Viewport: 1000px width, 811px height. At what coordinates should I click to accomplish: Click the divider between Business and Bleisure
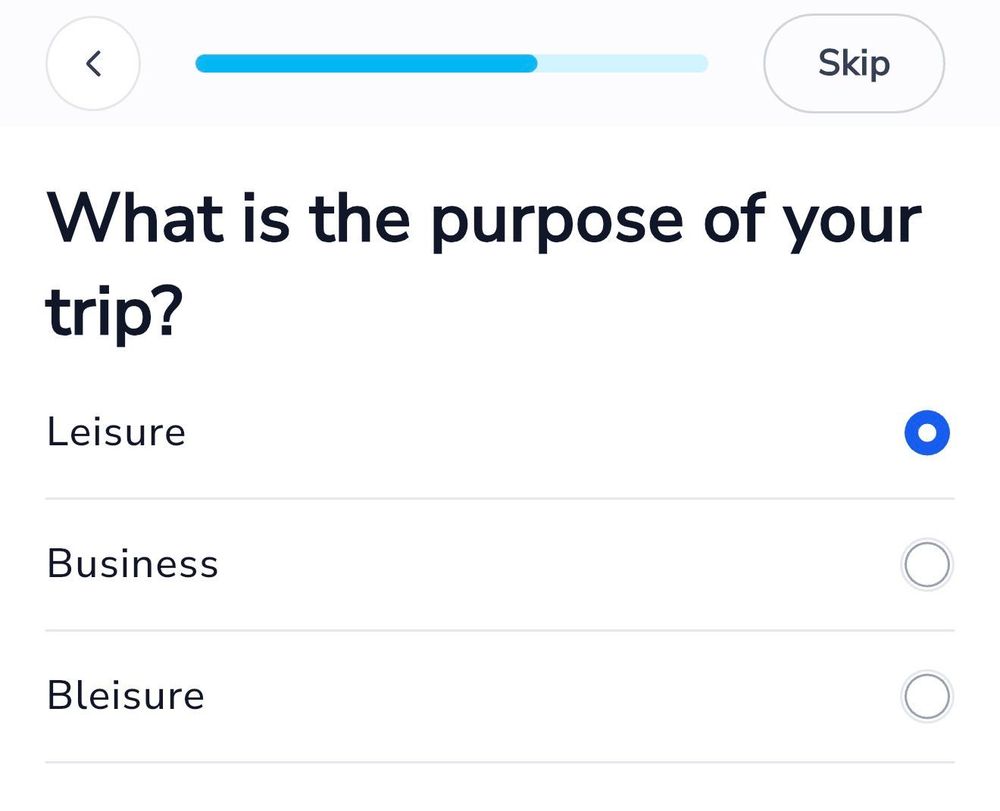(x=500, y=630)
